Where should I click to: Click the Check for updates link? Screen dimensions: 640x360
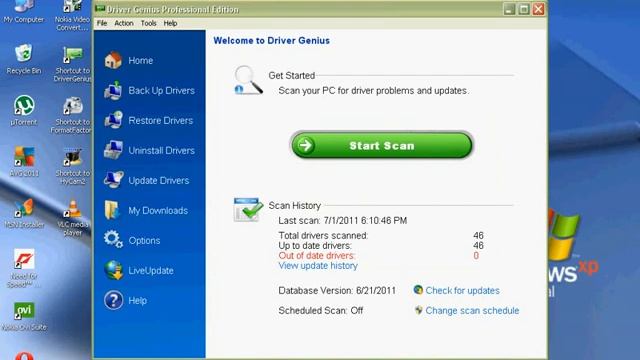[462, 290]
